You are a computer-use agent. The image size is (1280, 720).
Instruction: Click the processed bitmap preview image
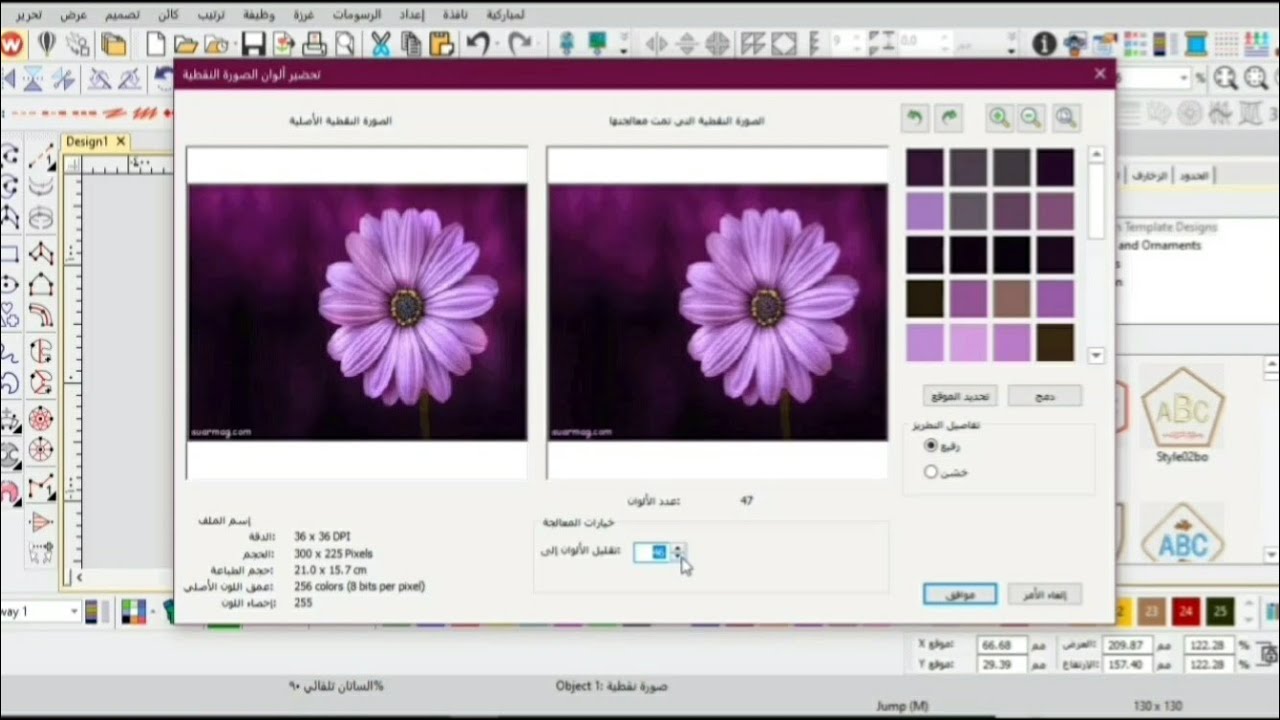(x=717, y=312)
